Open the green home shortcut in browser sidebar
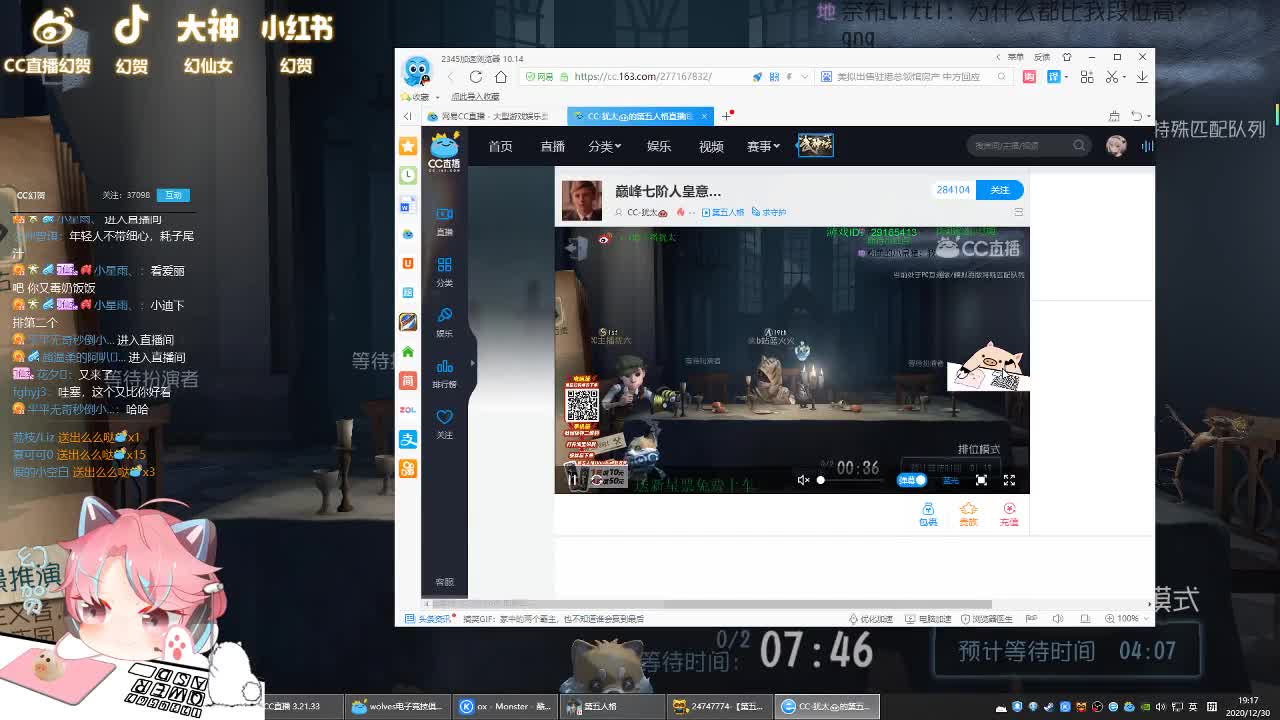 (x=408, y=351)
